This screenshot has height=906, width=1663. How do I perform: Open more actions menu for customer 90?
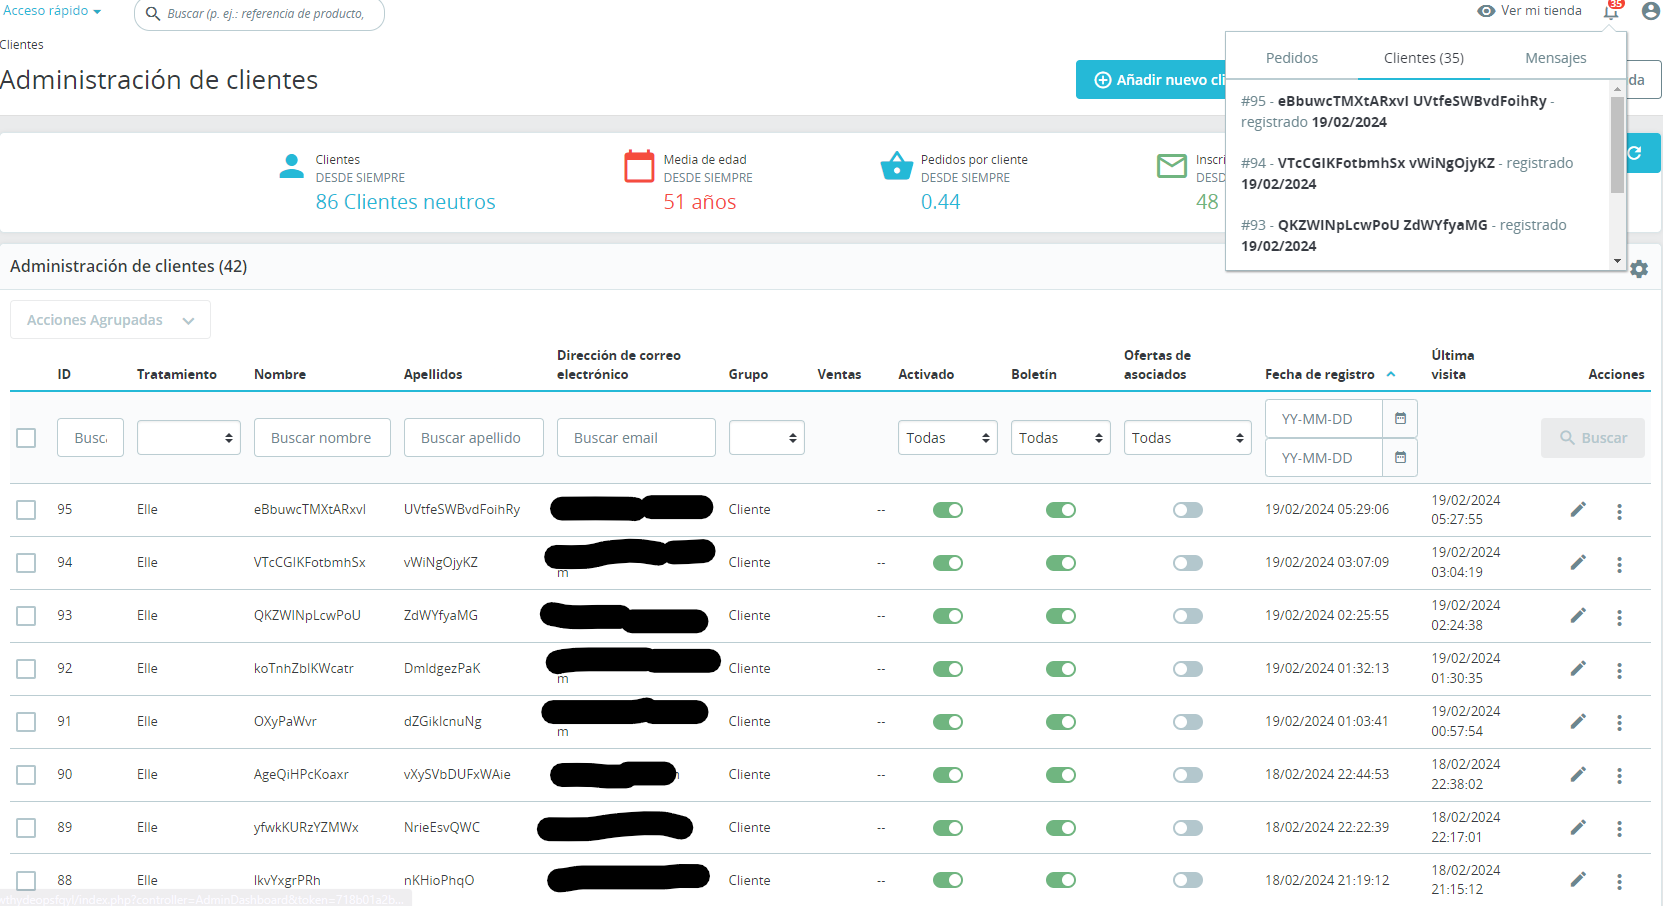click(x=1619, y=776)
